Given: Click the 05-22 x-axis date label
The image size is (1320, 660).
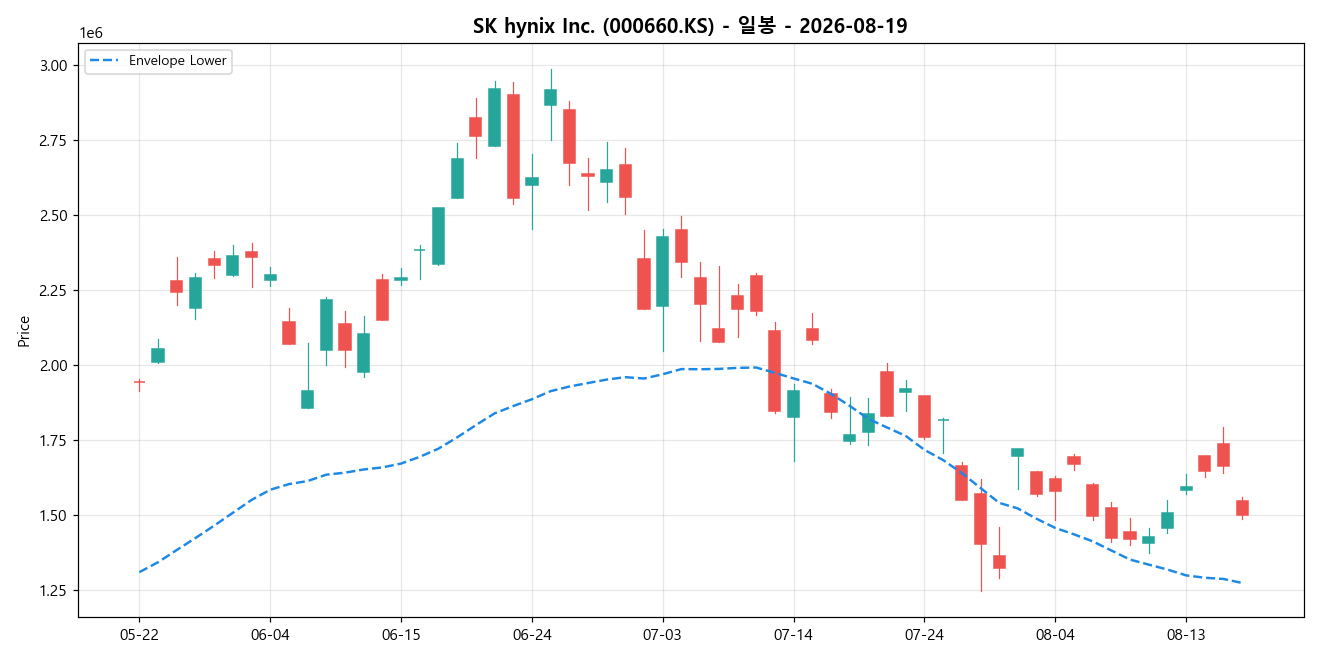Looking at the screenshot, I should click(139, 635).
